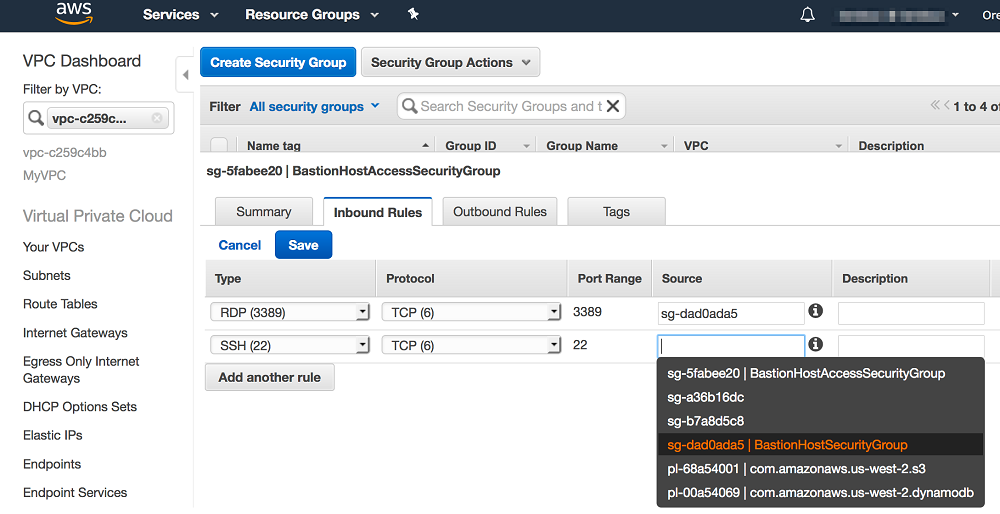Click the AWS logo home icon
Image resolution: width=1000 pixels, height=514 pixels.
click(x=74, y=13)
